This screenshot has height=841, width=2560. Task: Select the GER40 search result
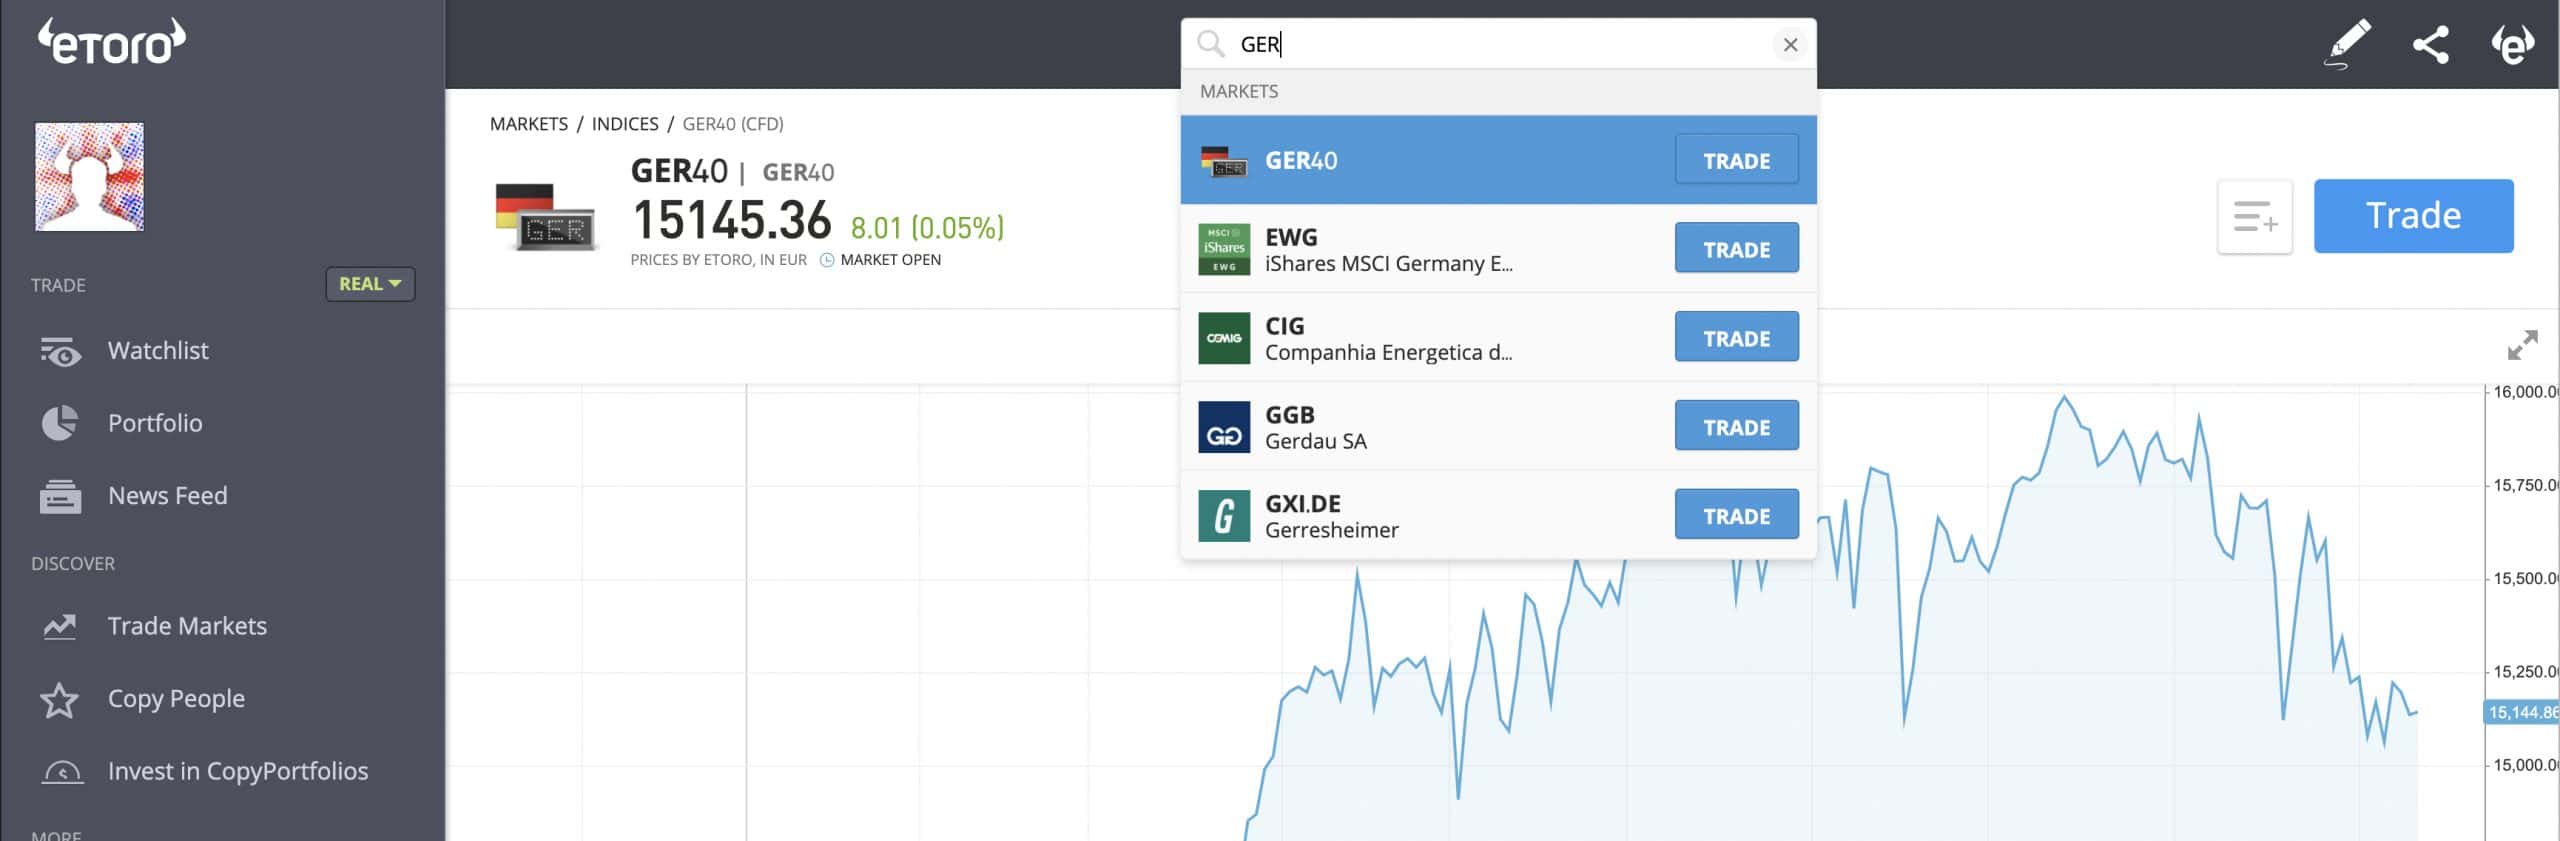[1498, 160]
